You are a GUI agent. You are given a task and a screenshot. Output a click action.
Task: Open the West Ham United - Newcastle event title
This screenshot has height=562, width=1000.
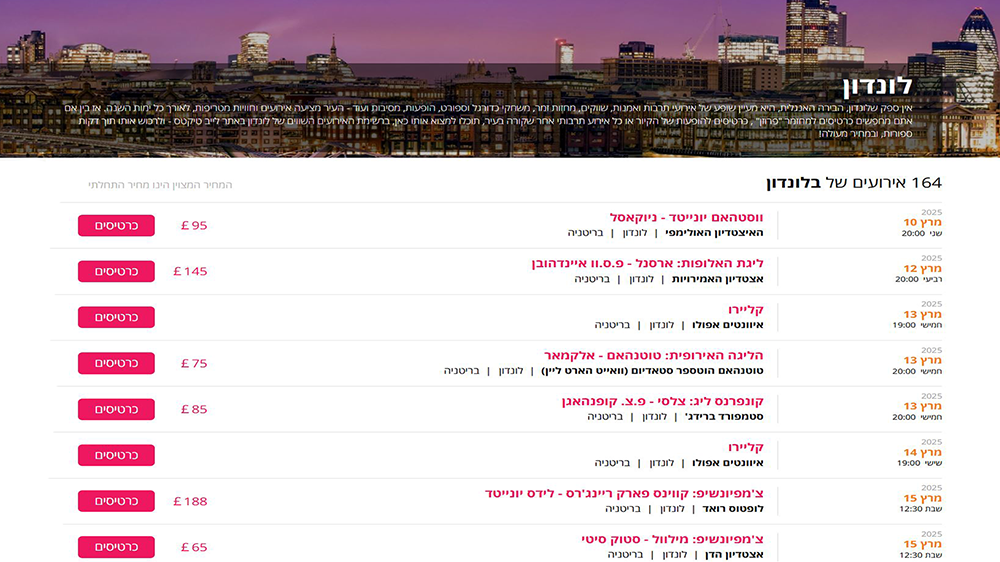(x=686, y=218)
